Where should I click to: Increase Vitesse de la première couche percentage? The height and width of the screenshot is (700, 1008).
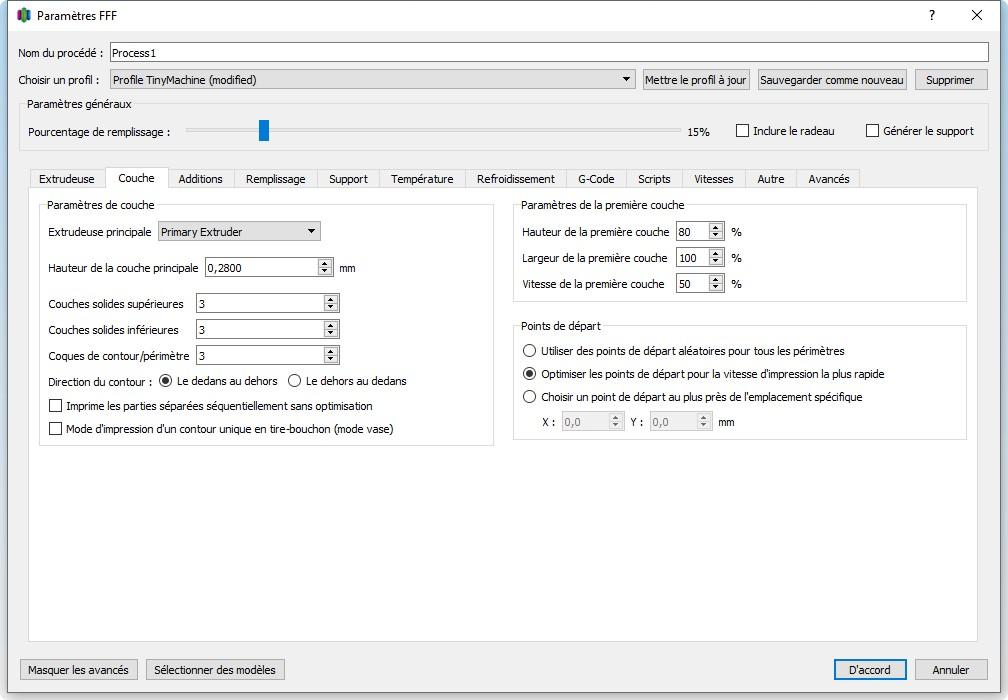[x=716, y=280]
